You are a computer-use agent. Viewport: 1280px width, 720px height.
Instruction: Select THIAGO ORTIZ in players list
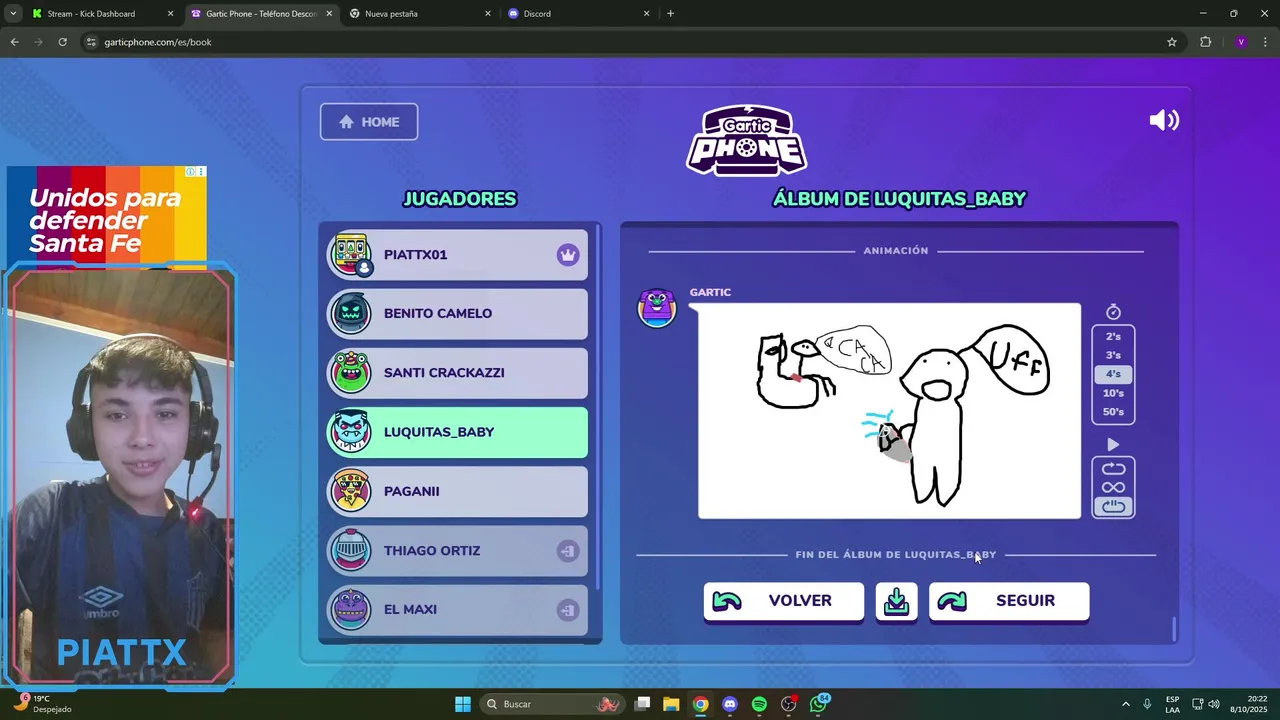458,551
